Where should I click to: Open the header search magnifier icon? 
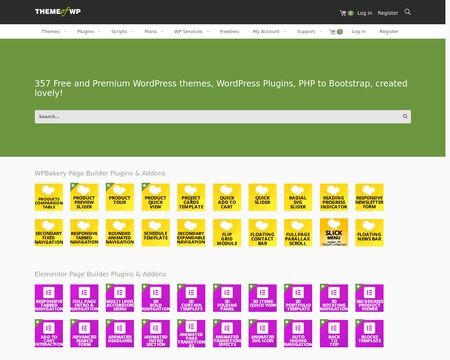pyautogui.click(x=407, y=12)
